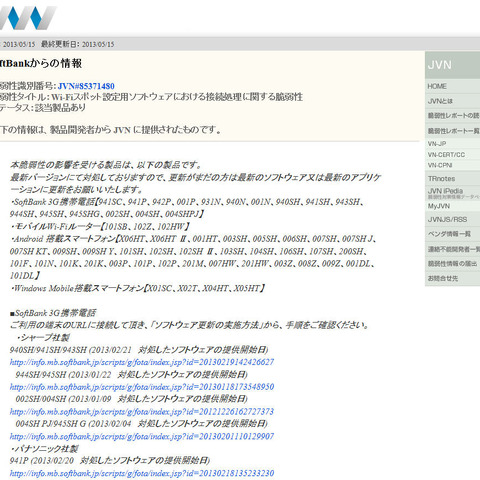The width and height of the screenshot is (480, 480).
Task: Open JVN iPedia in the sidebar
Action: [452, 193]
